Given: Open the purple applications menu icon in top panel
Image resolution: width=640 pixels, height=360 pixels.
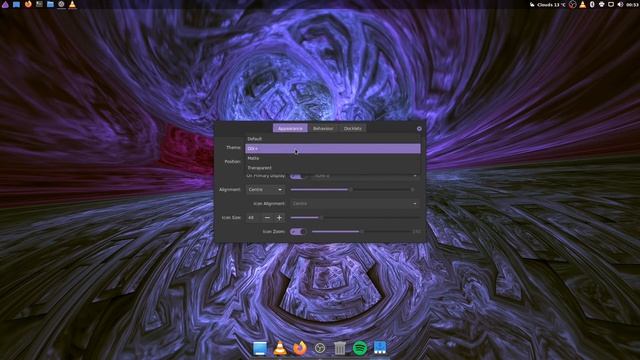Looking at the screenshot, I should [5, 4].
